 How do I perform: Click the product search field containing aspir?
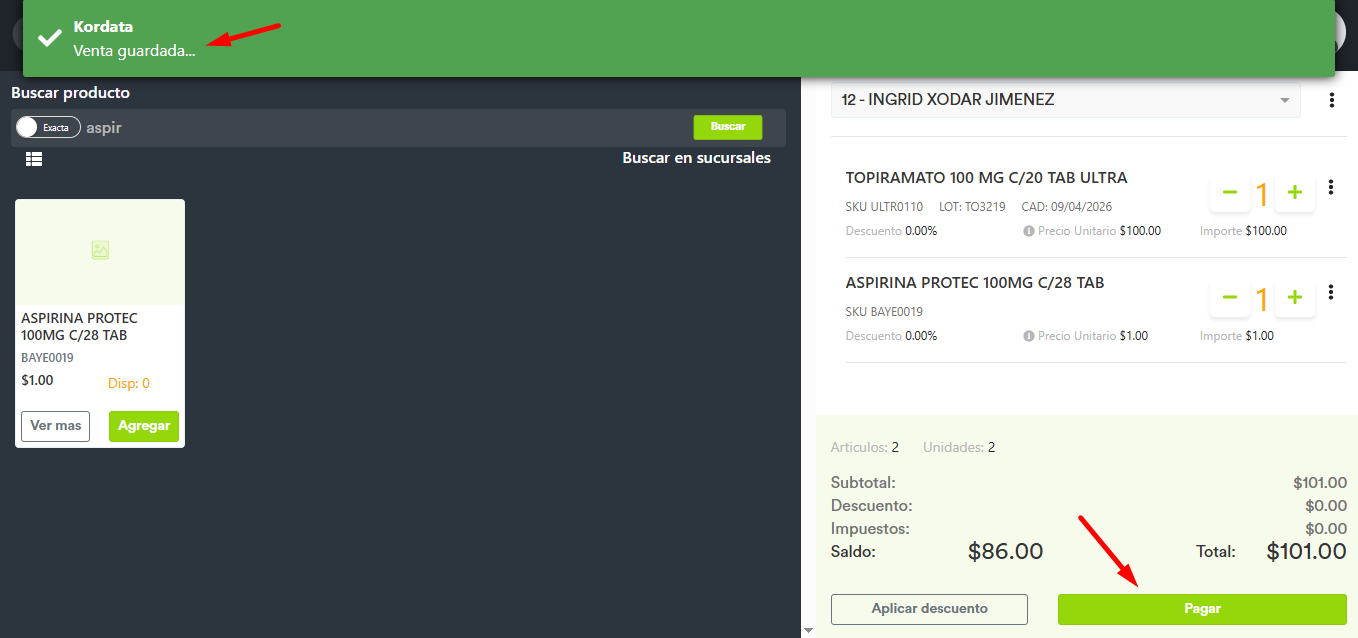(380, 128)
